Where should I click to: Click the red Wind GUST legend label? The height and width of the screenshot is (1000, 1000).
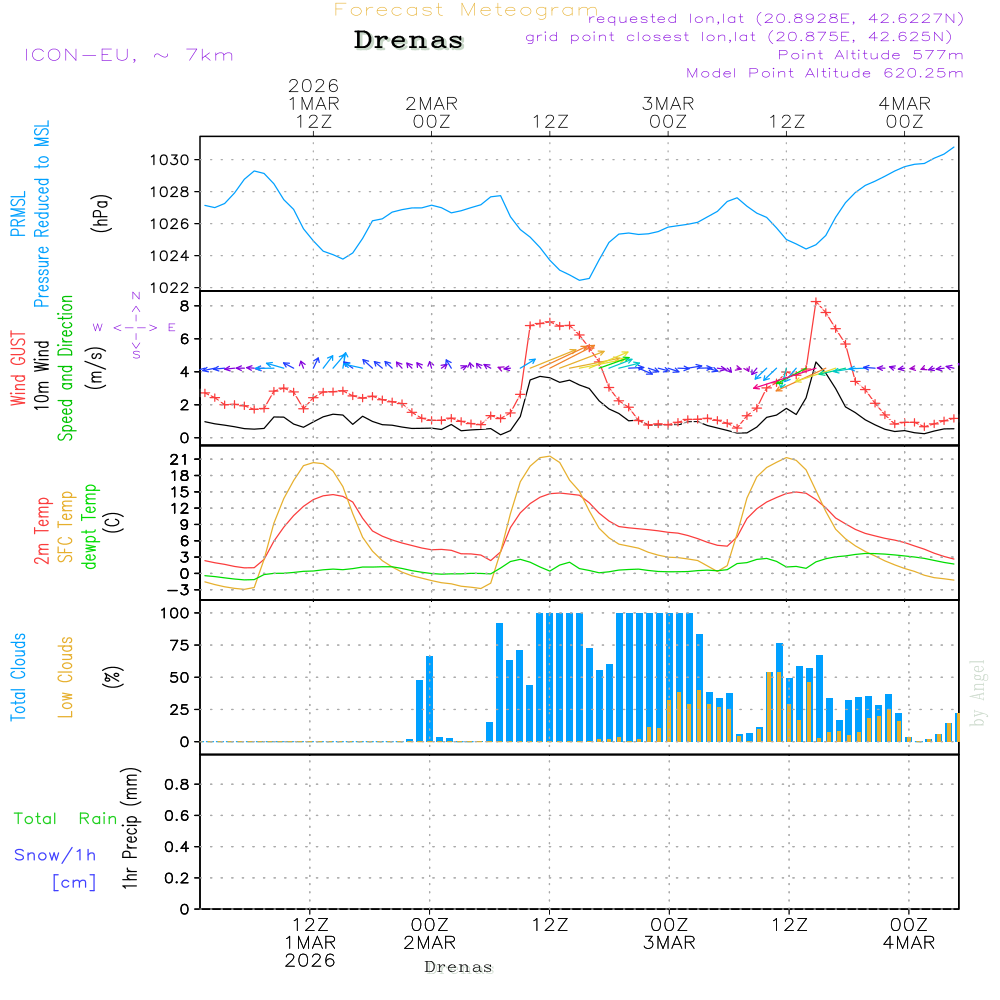point(18,369)
